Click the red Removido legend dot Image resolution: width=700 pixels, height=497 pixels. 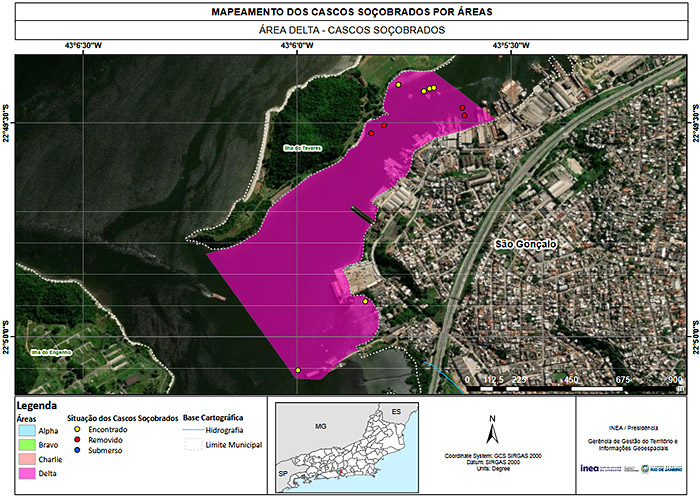(x=78, y=440)
